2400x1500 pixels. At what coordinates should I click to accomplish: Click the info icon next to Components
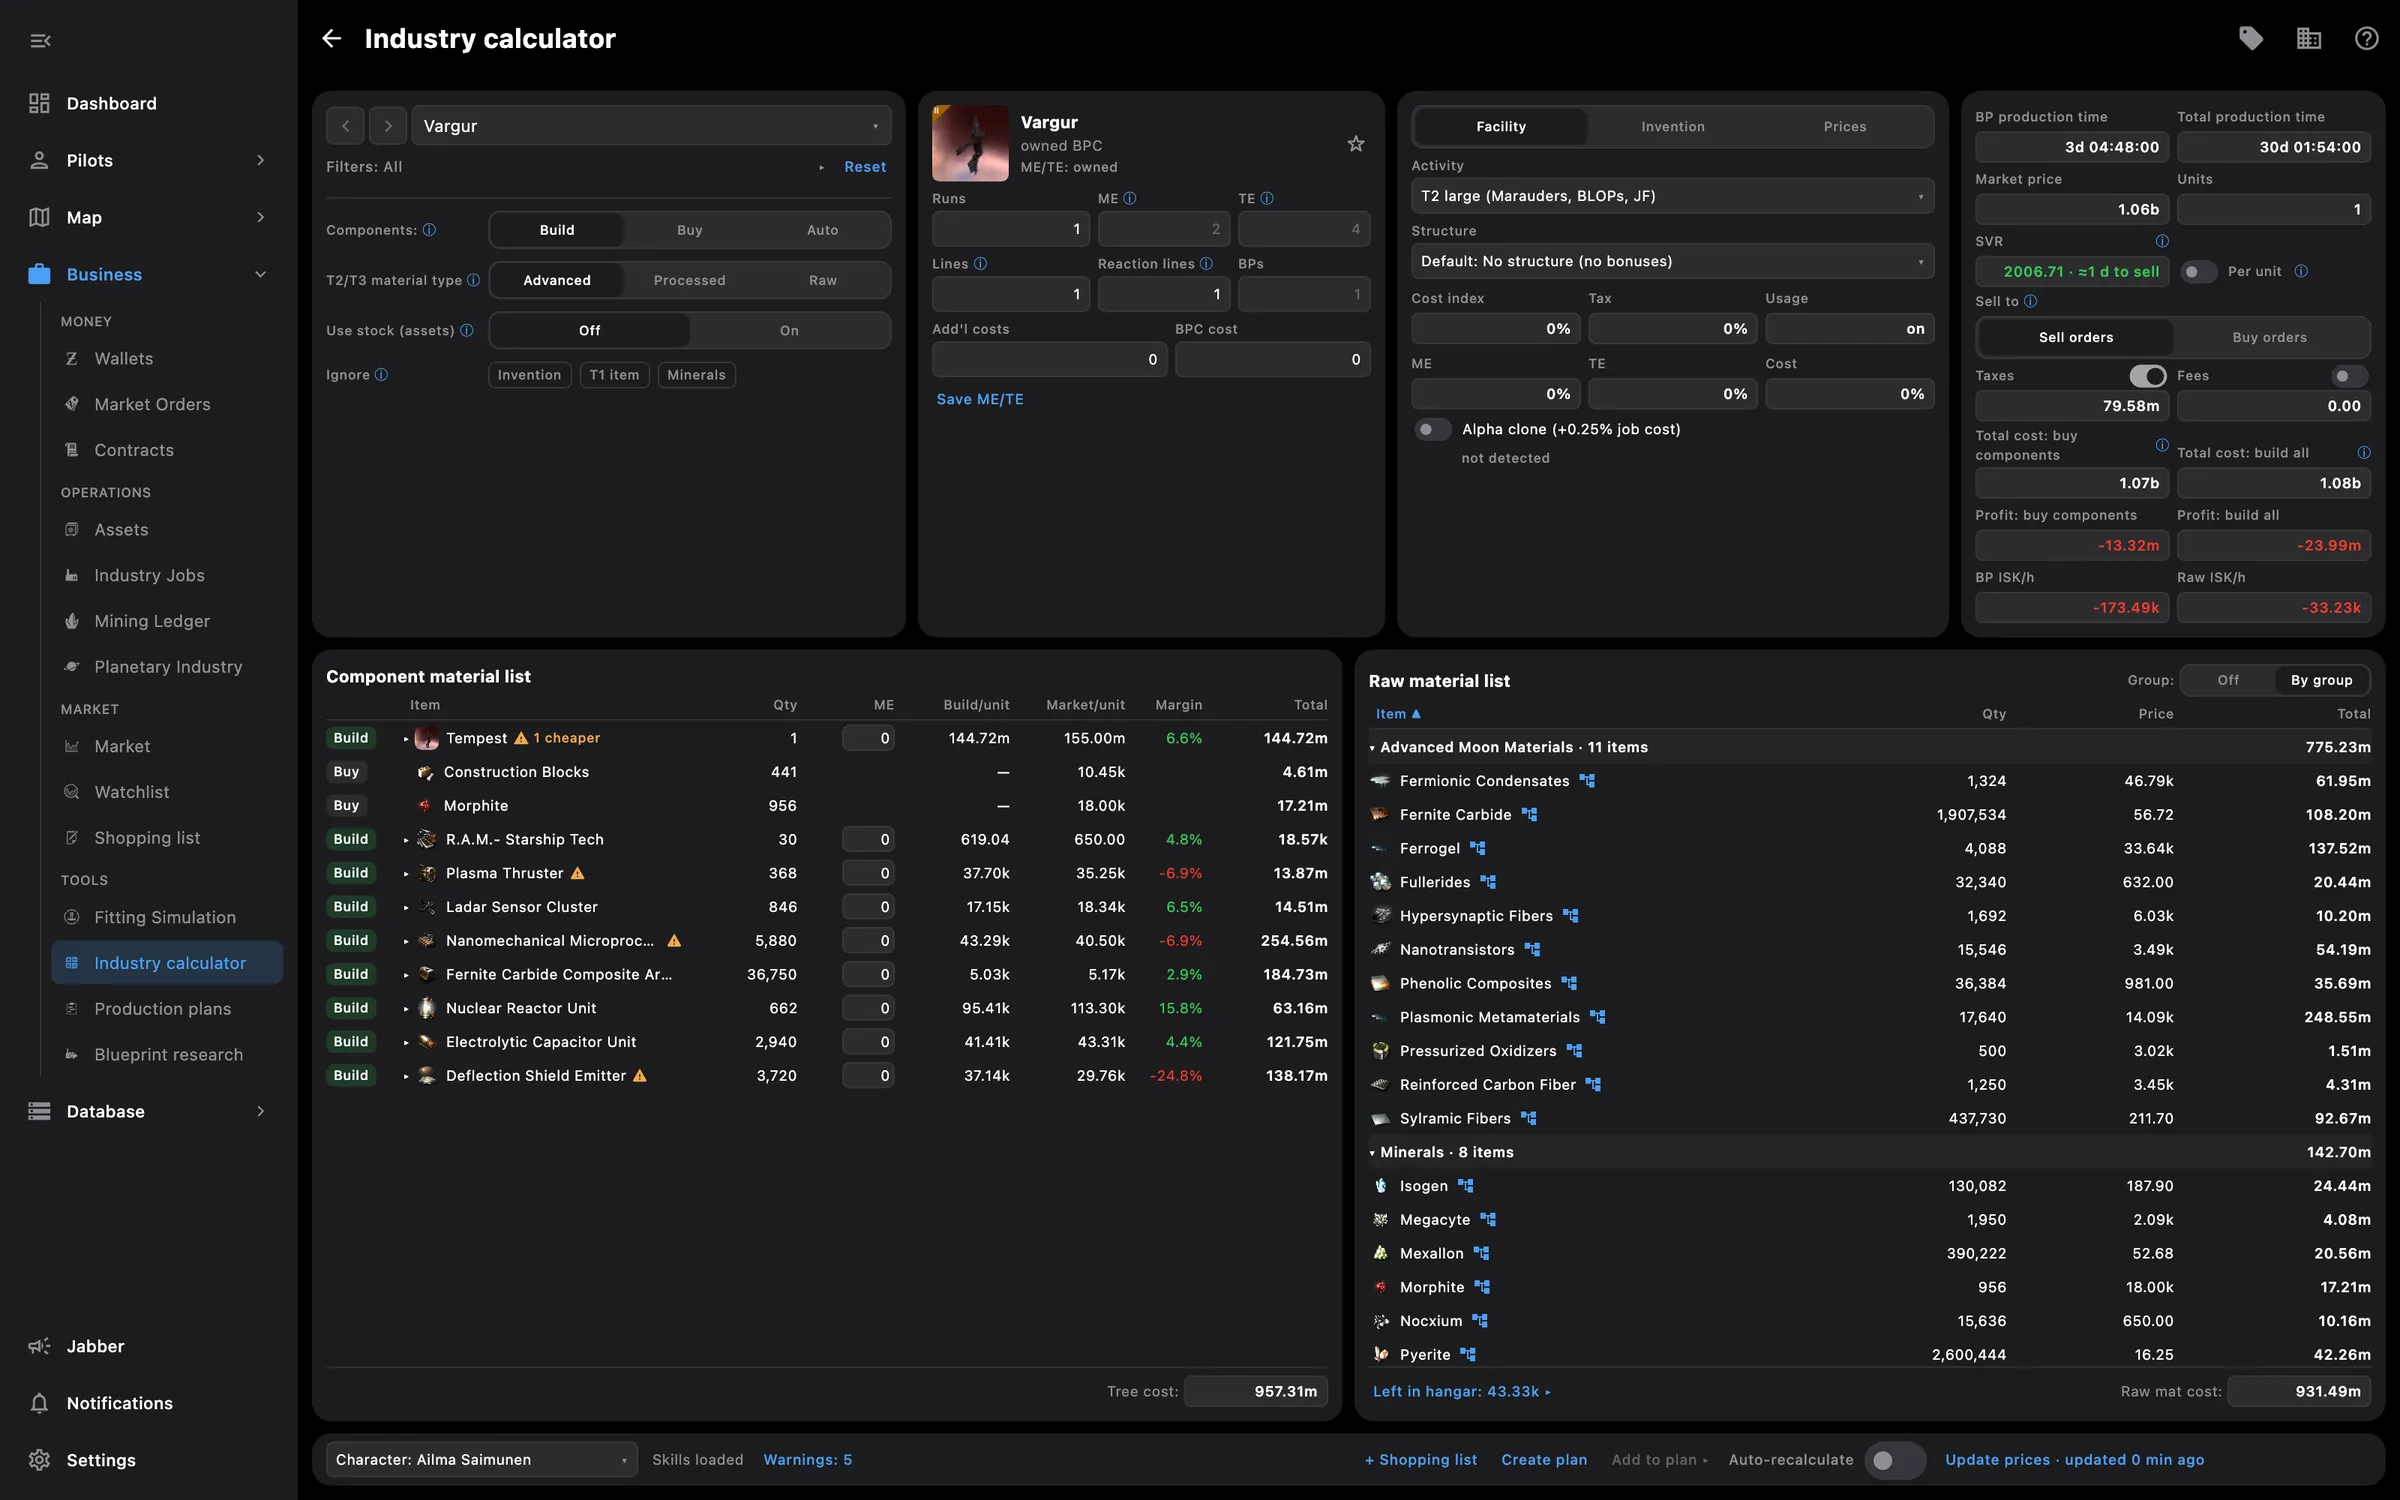430,230
